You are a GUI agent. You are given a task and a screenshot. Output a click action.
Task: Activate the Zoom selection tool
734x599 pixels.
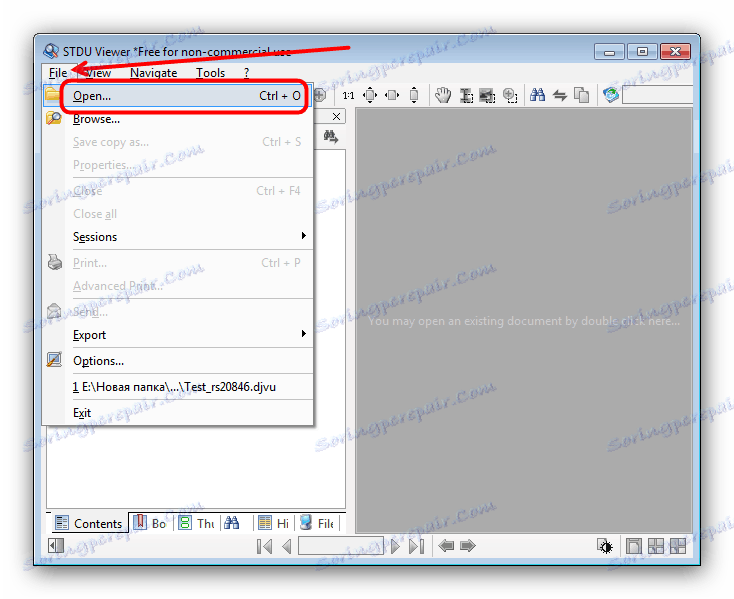pyautogui.click(x=510, y=95)
